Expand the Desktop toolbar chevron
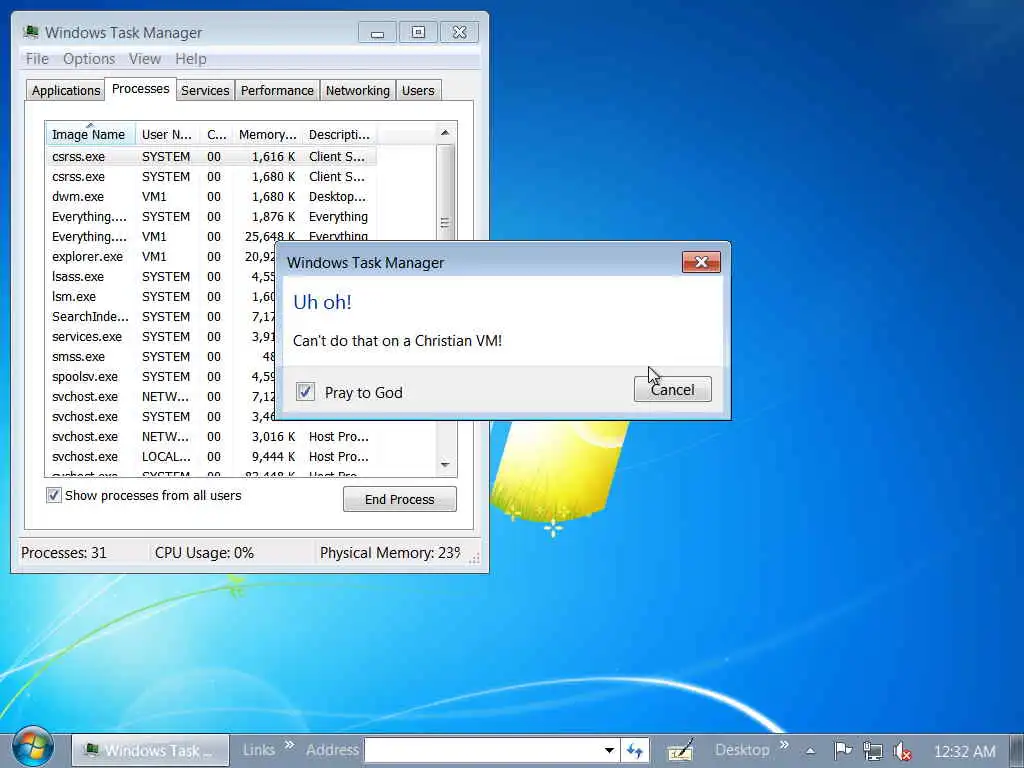Viewport: 1024px width, 768px height. [784, 745]
